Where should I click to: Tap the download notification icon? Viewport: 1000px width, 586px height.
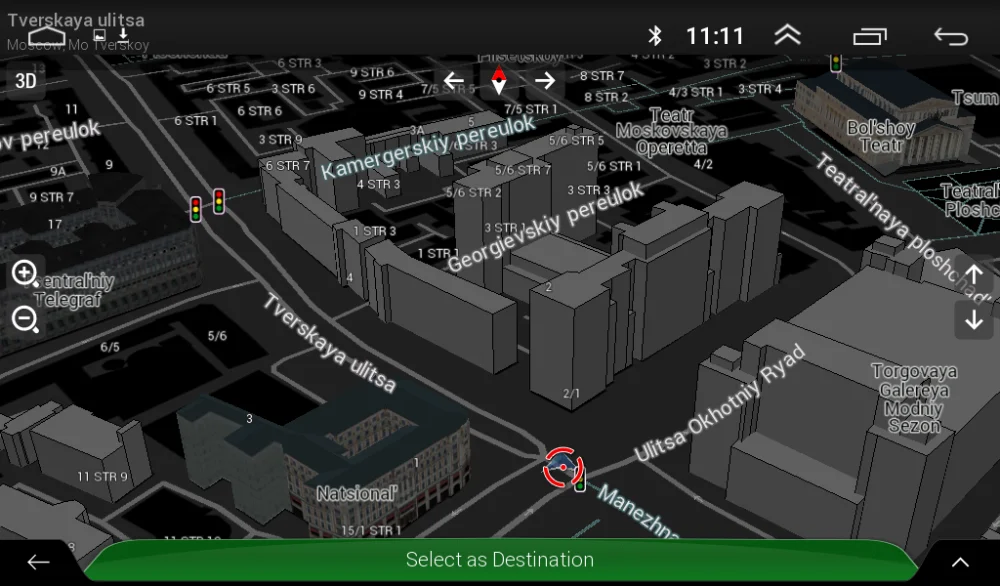pyautogui.click(x=123, y=35)
